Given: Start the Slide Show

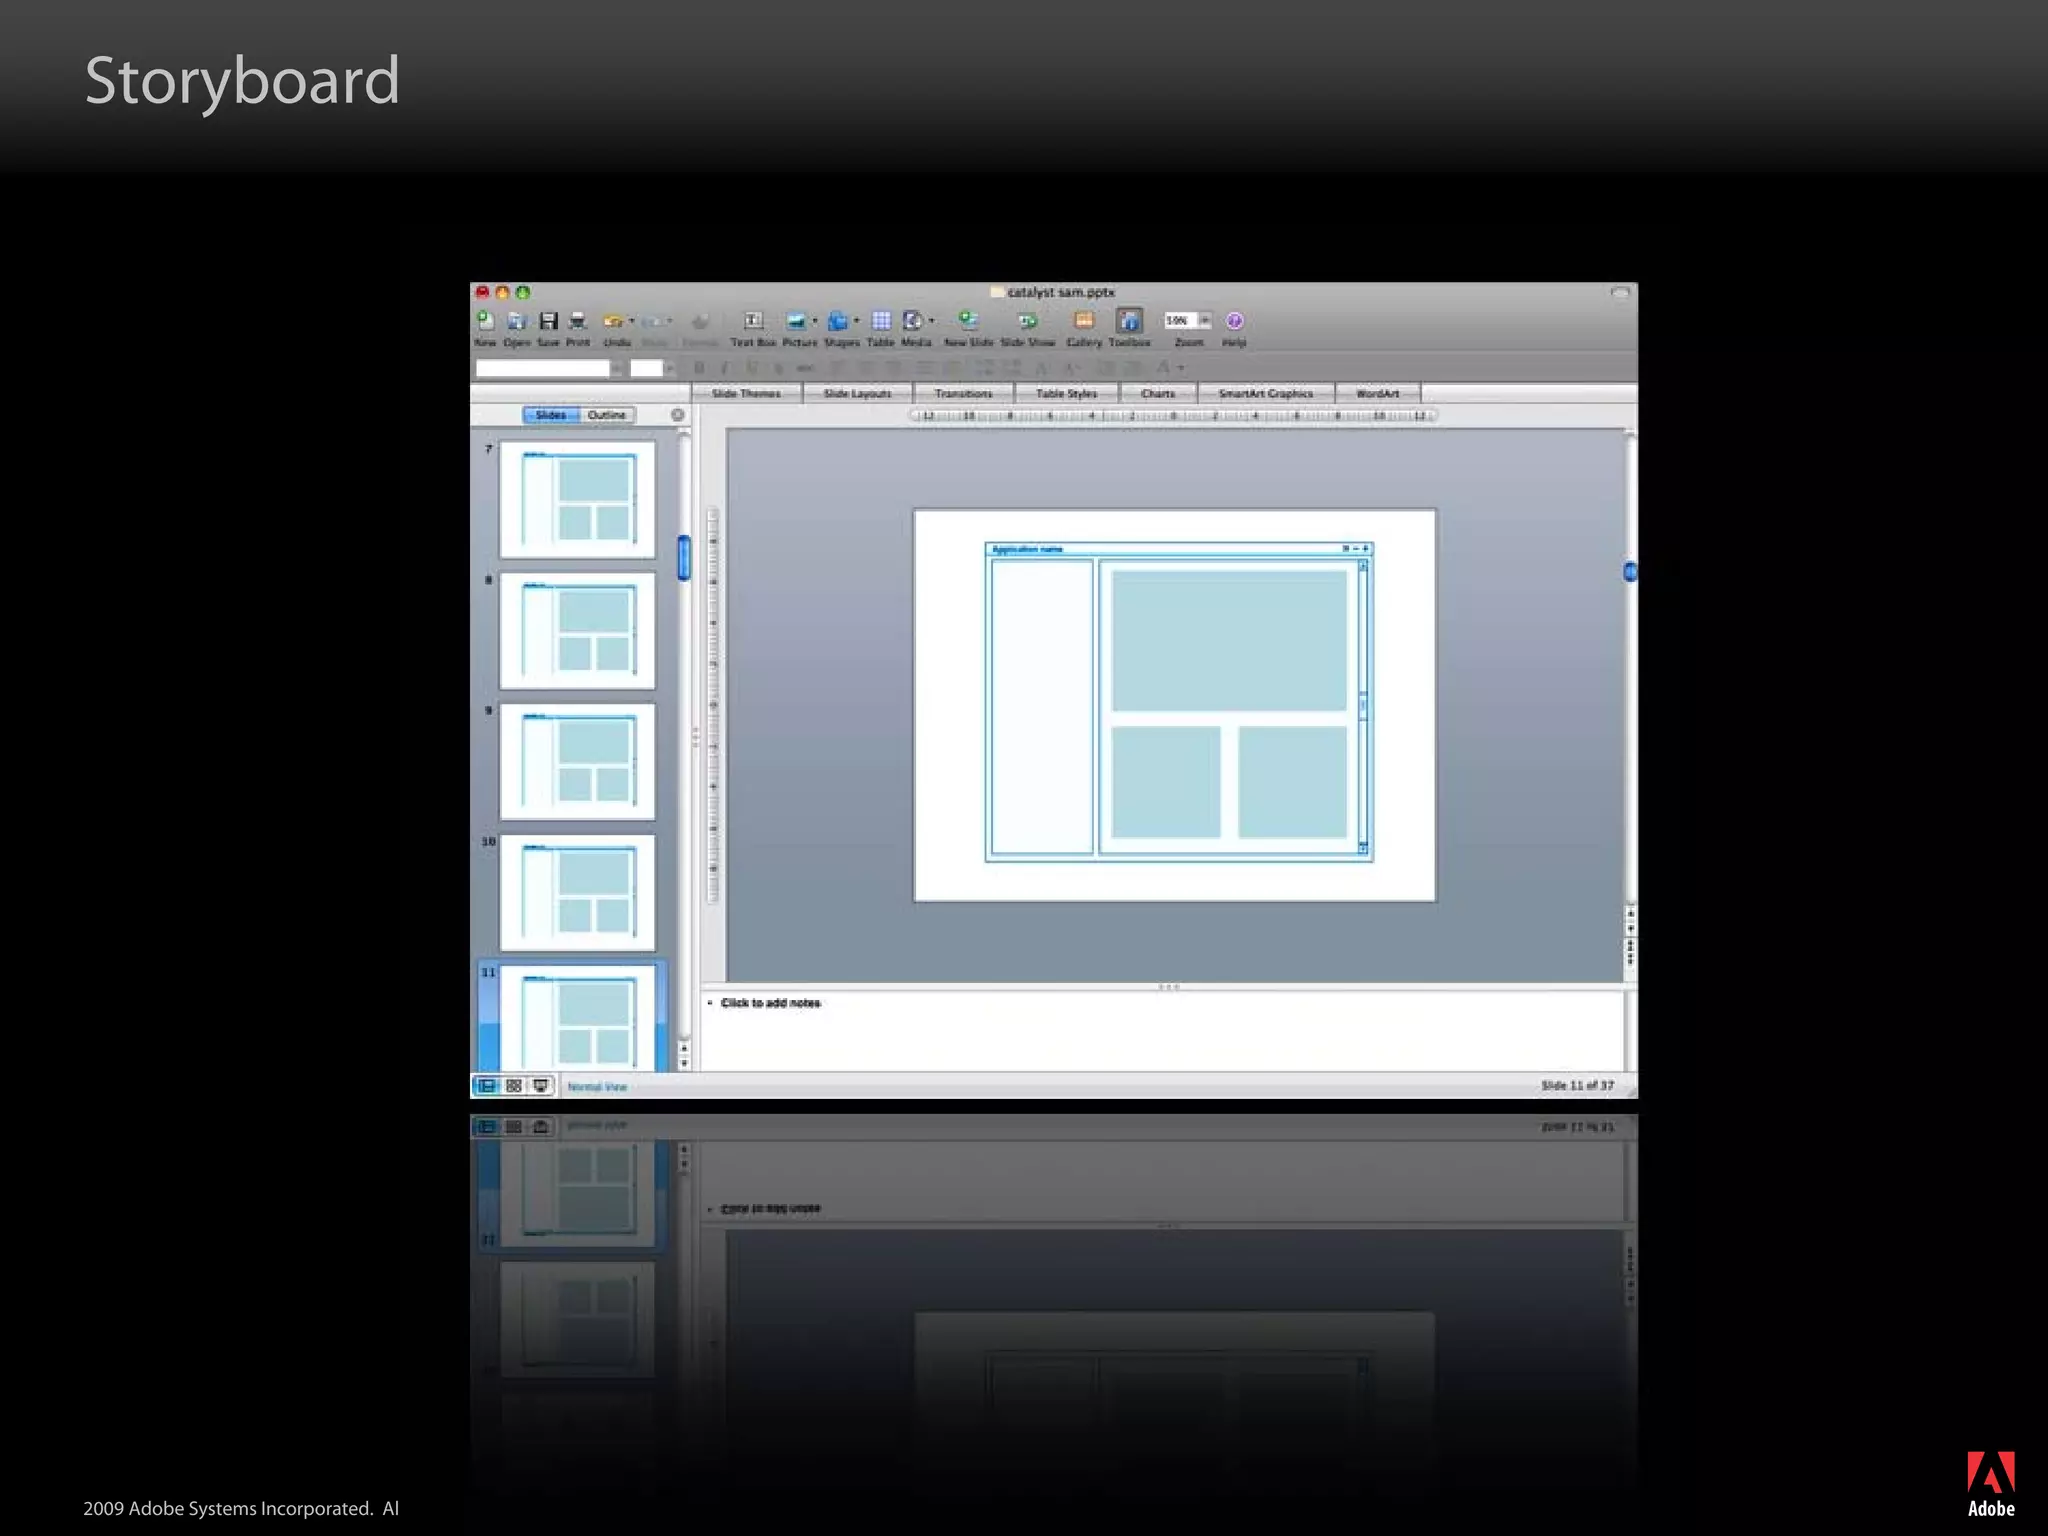Looking at the screenshot, I should (x=1027, y=321).
